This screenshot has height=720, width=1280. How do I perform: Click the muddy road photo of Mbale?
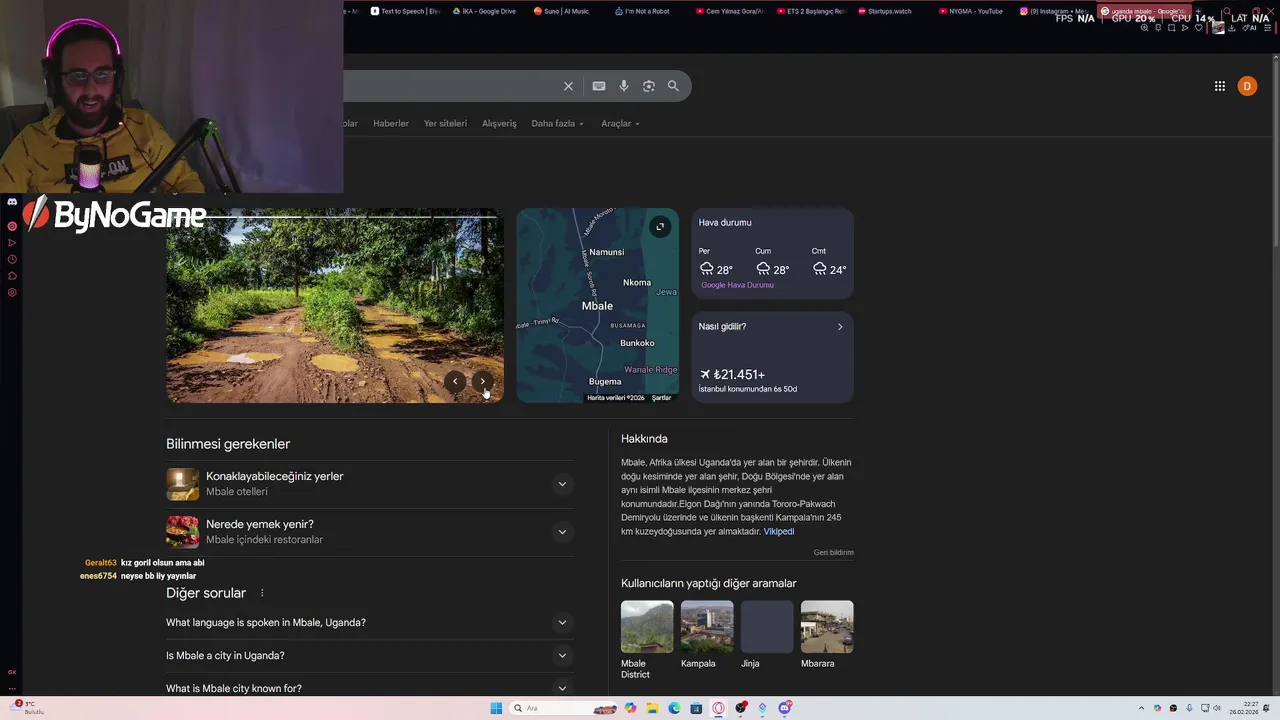[x=335, y=306]
